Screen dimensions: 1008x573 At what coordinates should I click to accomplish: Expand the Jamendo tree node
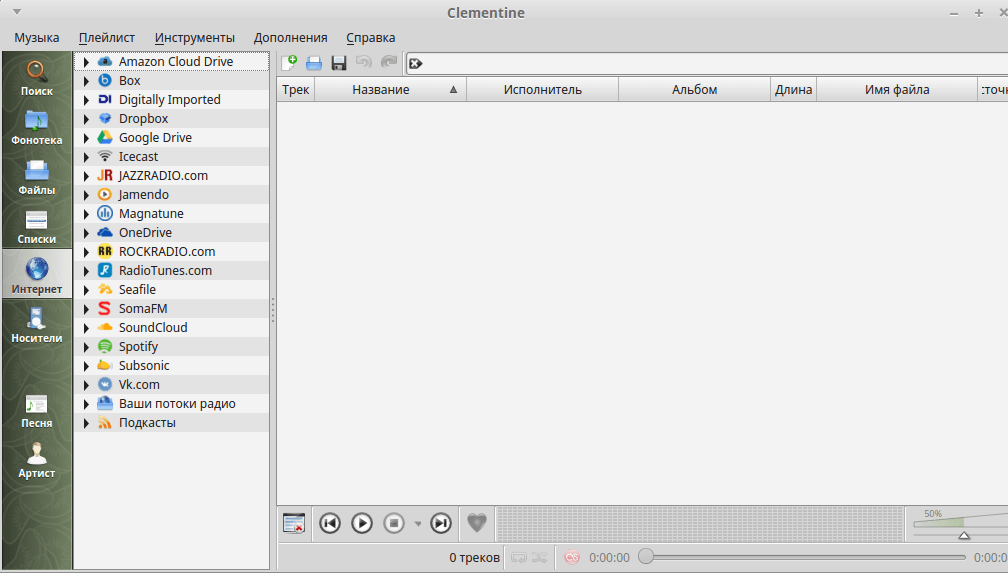[x=86, y=195]
